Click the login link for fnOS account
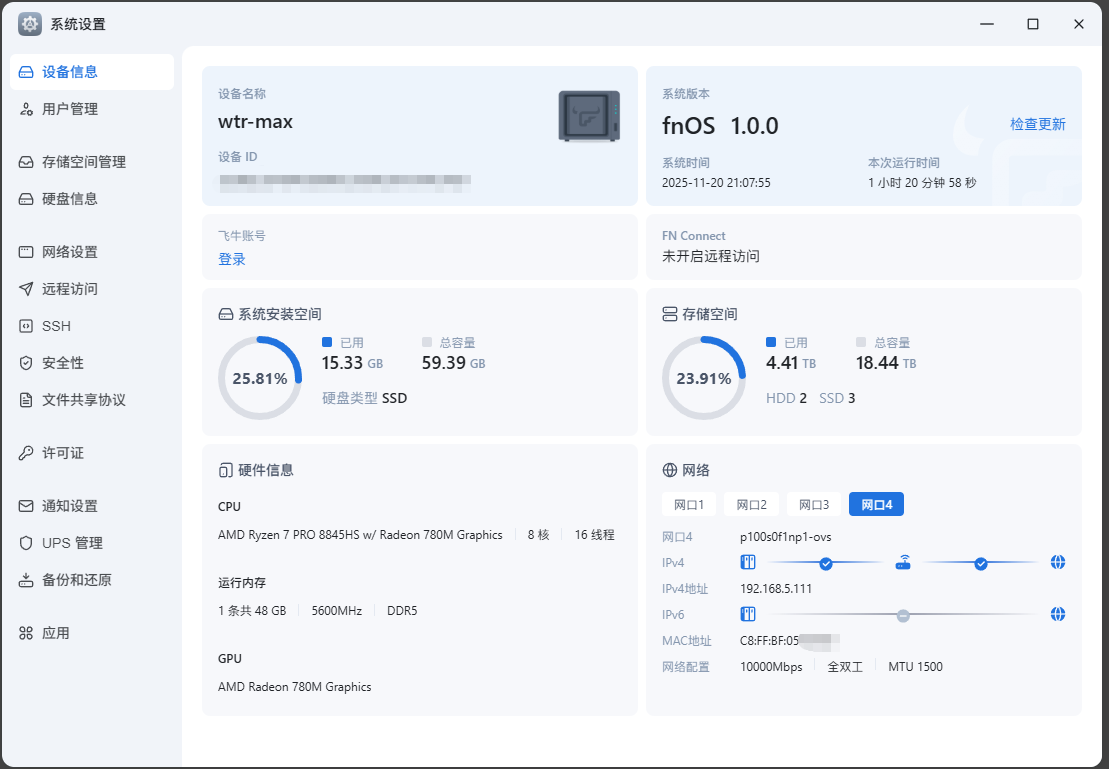 coord(232,259)
